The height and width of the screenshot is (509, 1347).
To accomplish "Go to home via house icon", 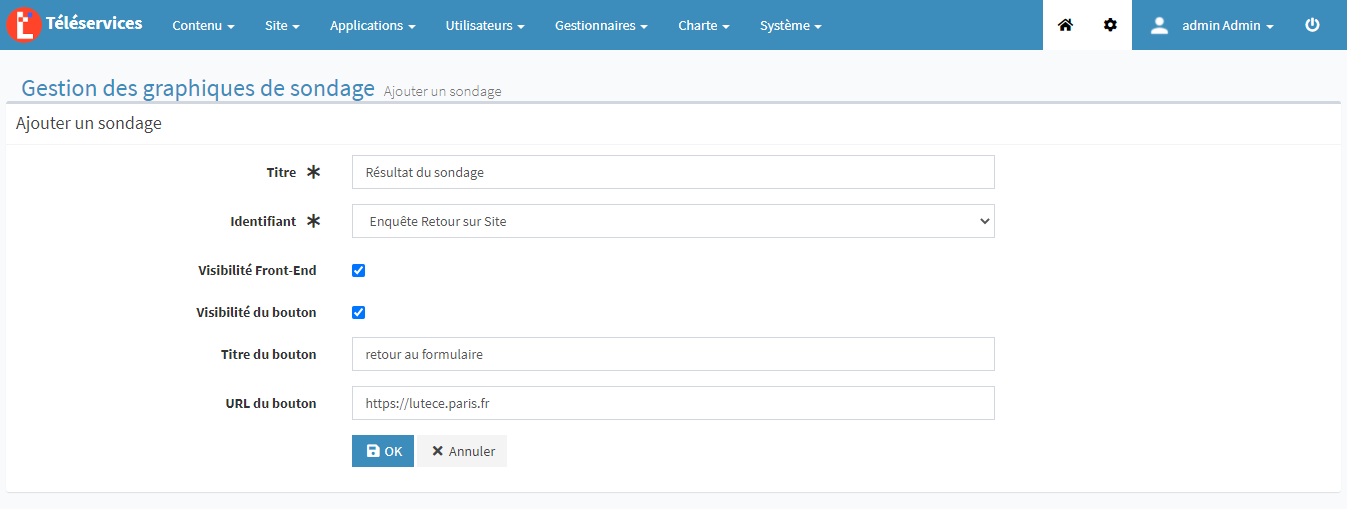I will [1065, 25].
